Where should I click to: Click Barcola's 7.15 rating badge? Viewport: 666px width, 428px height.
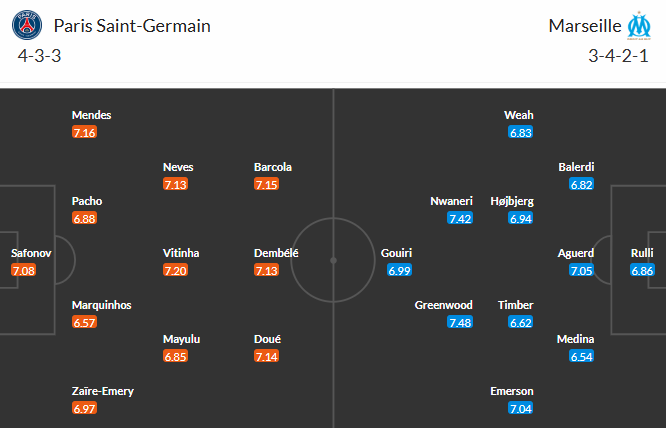266,184
